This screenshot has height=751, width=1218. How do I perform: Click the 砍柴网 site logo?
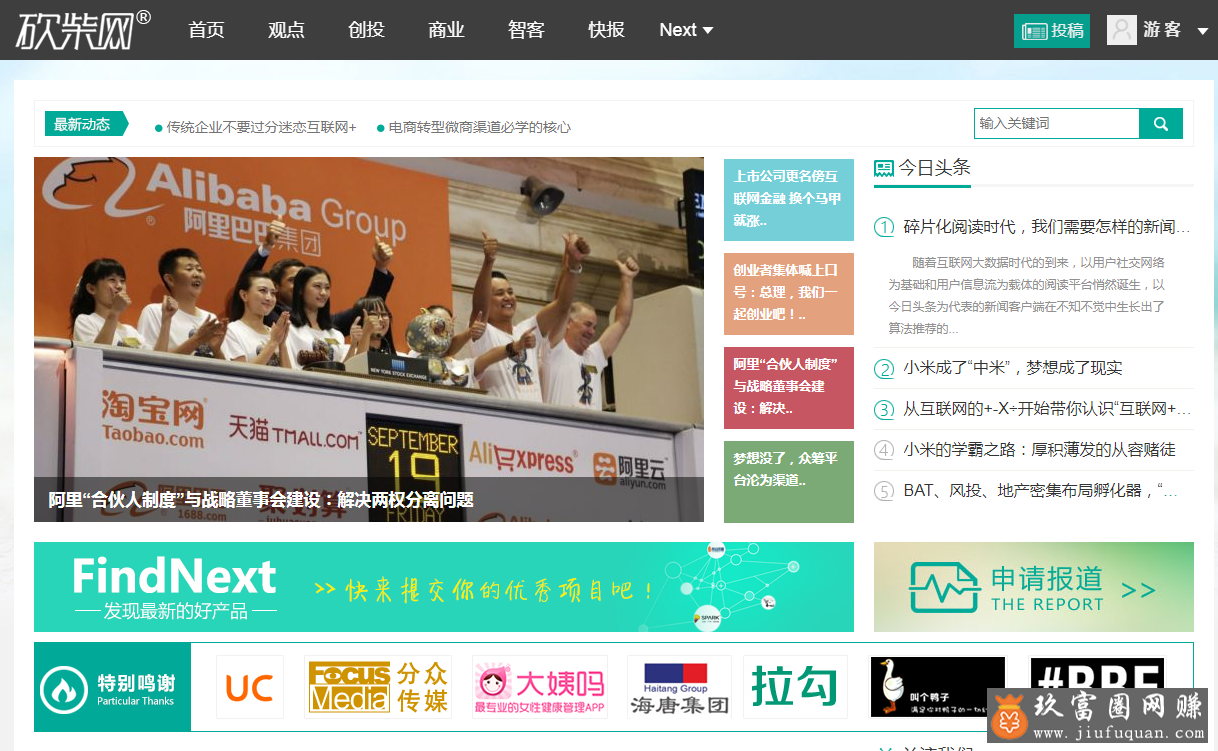[x=84, y=30]
